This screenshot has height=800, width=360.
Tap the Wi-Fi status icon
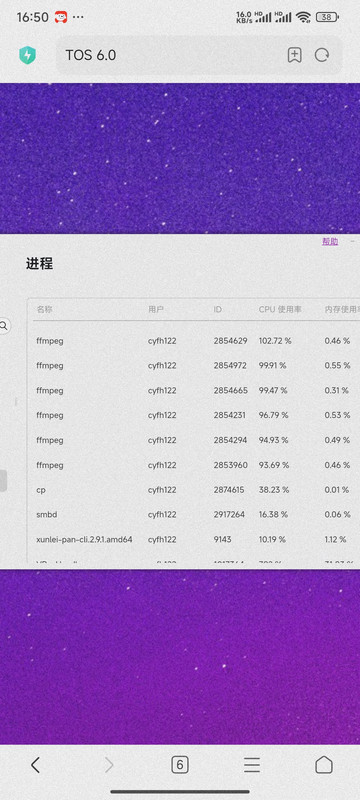(x=303, y=17)
